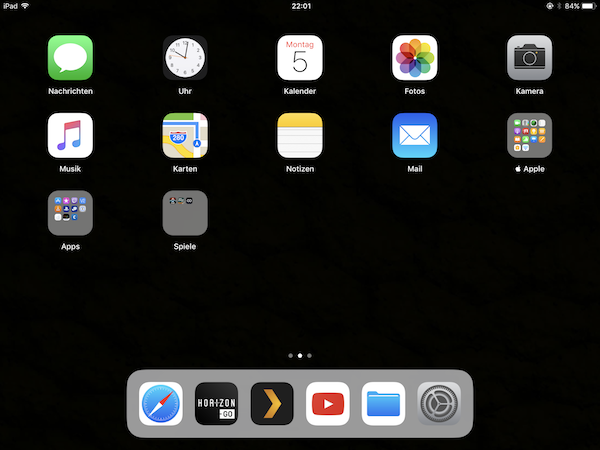Image resolution: width=600 pixels, height=450 pixels.
Task: Launch Horizon Go from the dock
Action: pyautogui.click(x=217, y=404)
